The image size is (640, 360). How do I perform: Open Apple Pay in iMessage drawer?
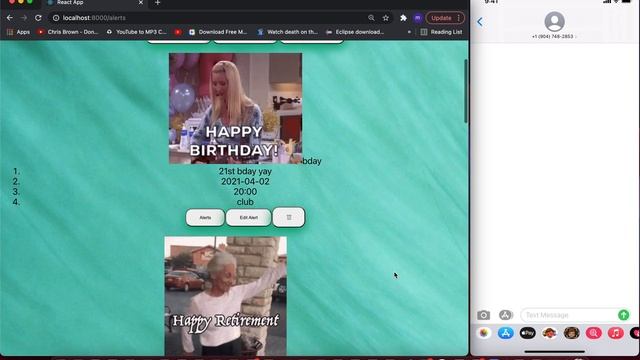click(x=527, y=333)
